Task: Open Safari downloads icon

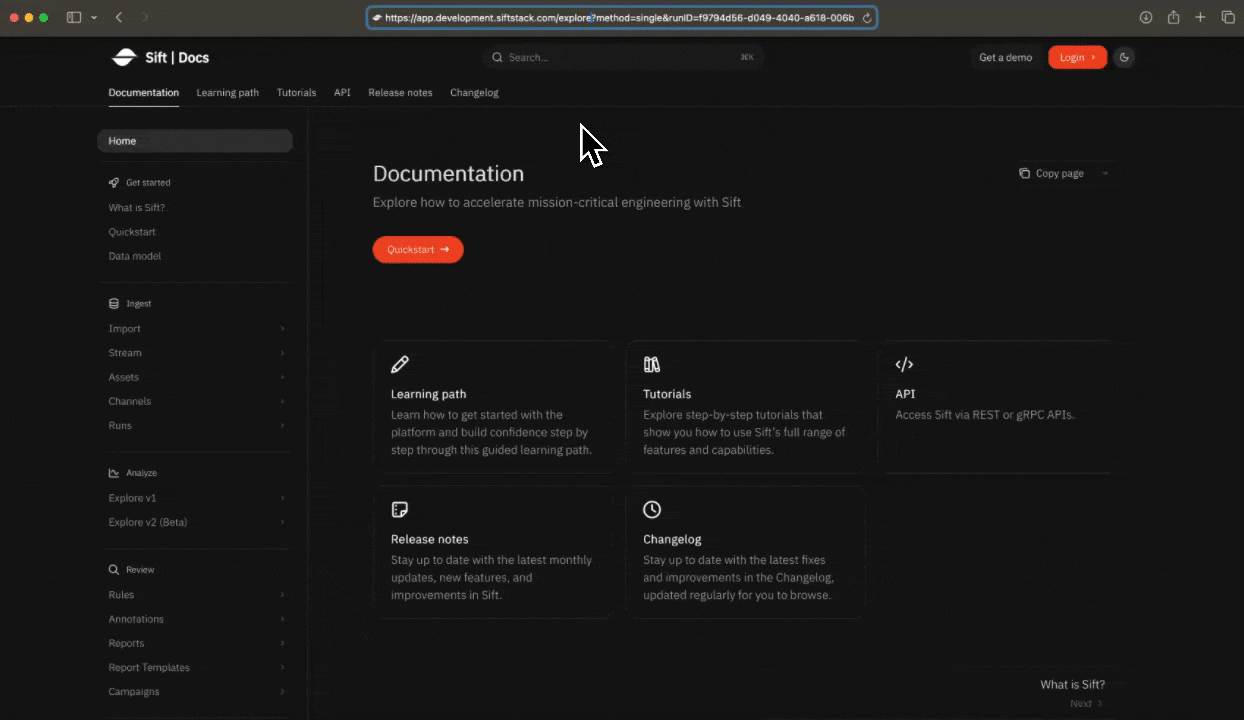Action: [1146, 17]
